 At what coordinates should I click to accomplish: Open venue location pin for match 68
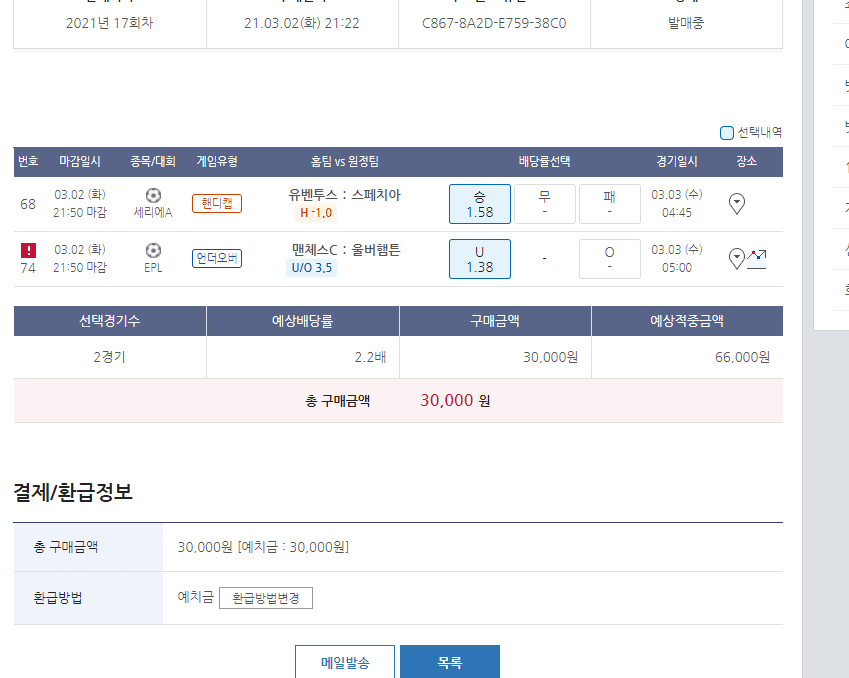tap(737, 204)
